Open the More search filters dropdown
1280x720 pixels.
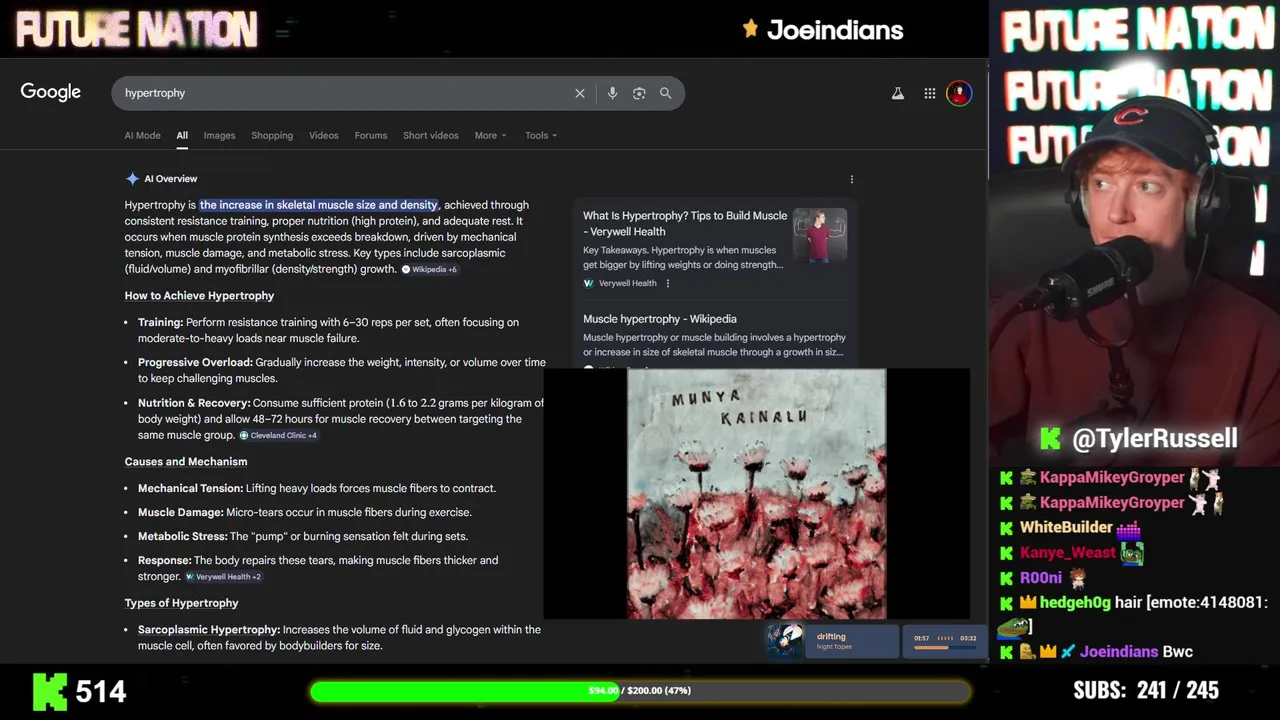tap(490, 135)
